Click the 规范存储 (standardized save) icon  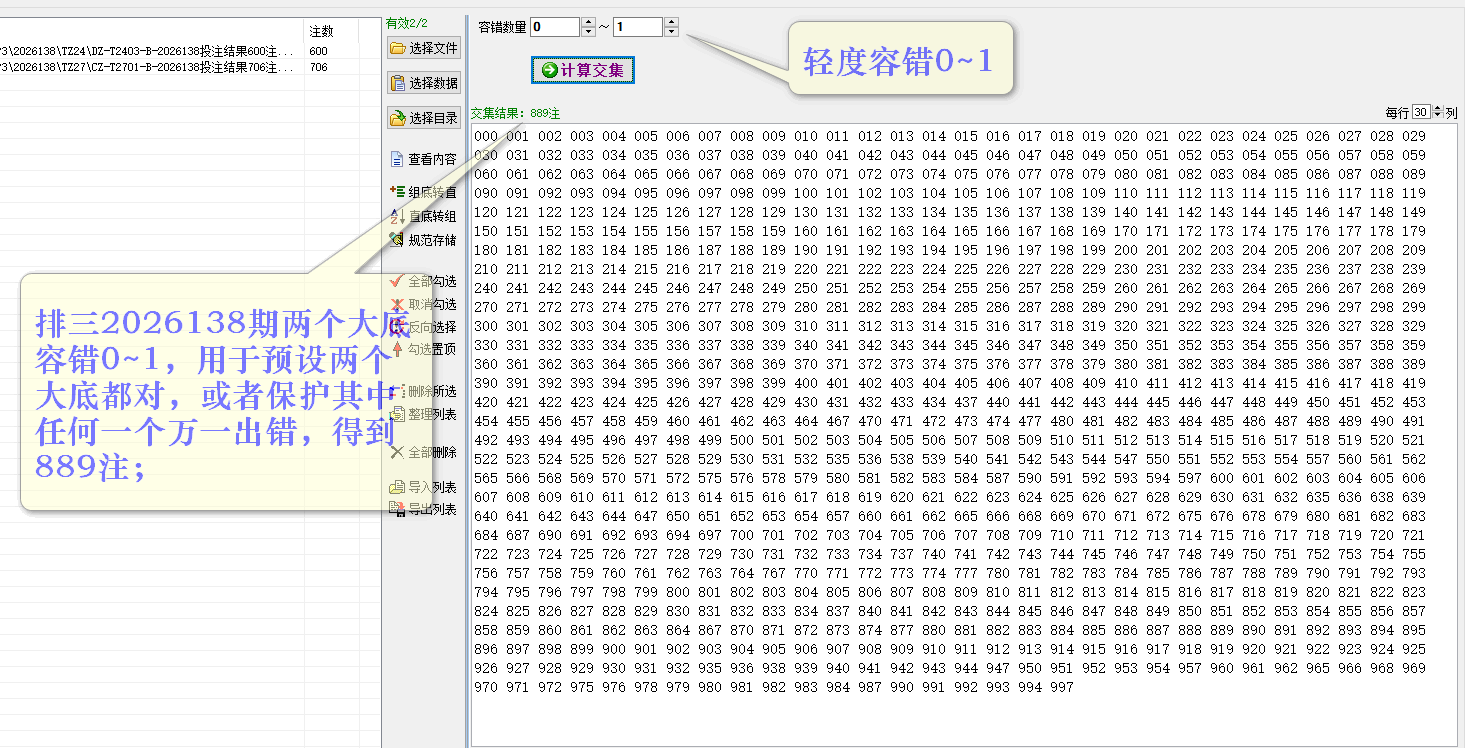(x=397, y=240)
